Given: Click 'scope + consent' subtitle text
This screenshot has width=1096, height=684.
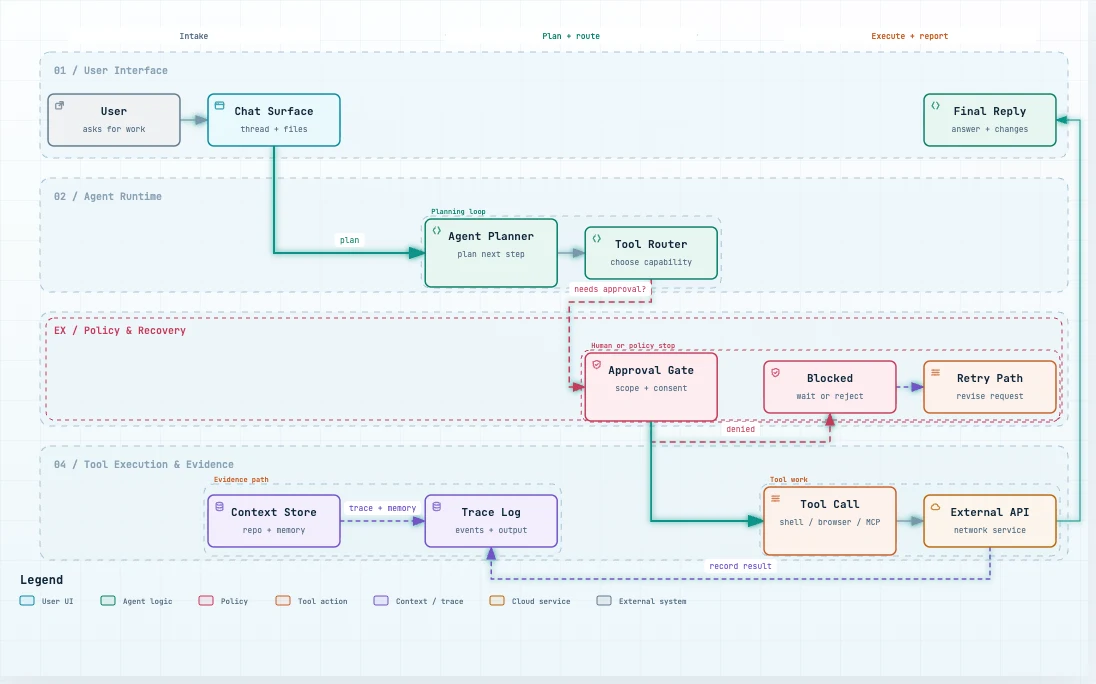Looking at the screenshot, I should tap(651, 388).
